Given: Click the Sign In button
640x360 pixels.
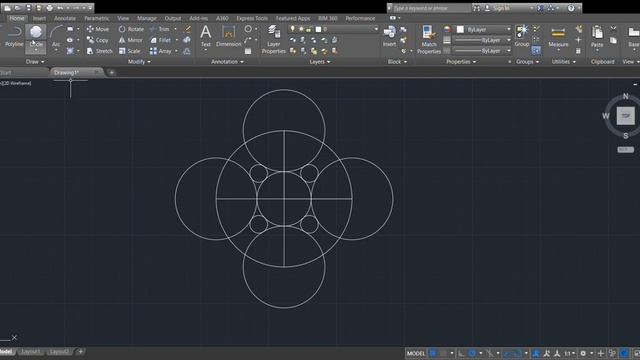Looking at the screenshot, I should coord(502,8).
